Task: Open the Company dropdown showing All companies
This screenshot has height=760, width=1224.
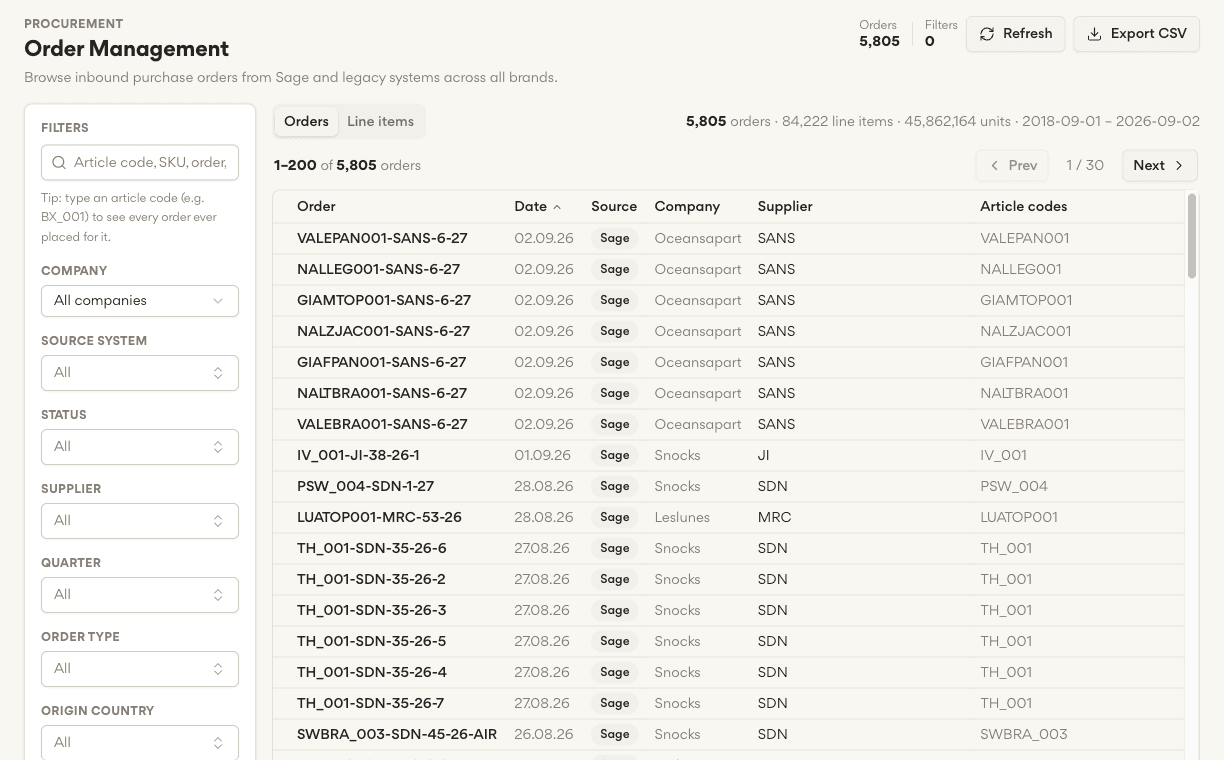Action: 140,301
